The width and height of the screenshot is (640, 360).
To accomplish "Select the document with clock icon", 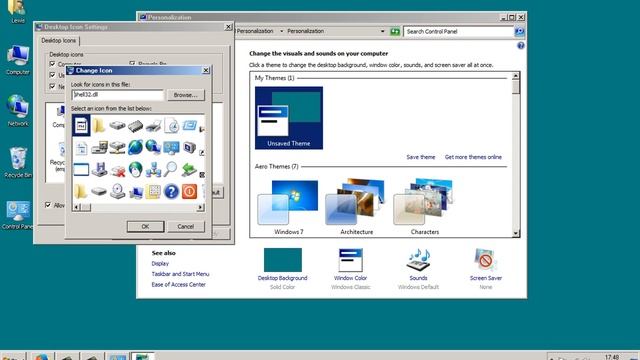I will coord(171,126).
